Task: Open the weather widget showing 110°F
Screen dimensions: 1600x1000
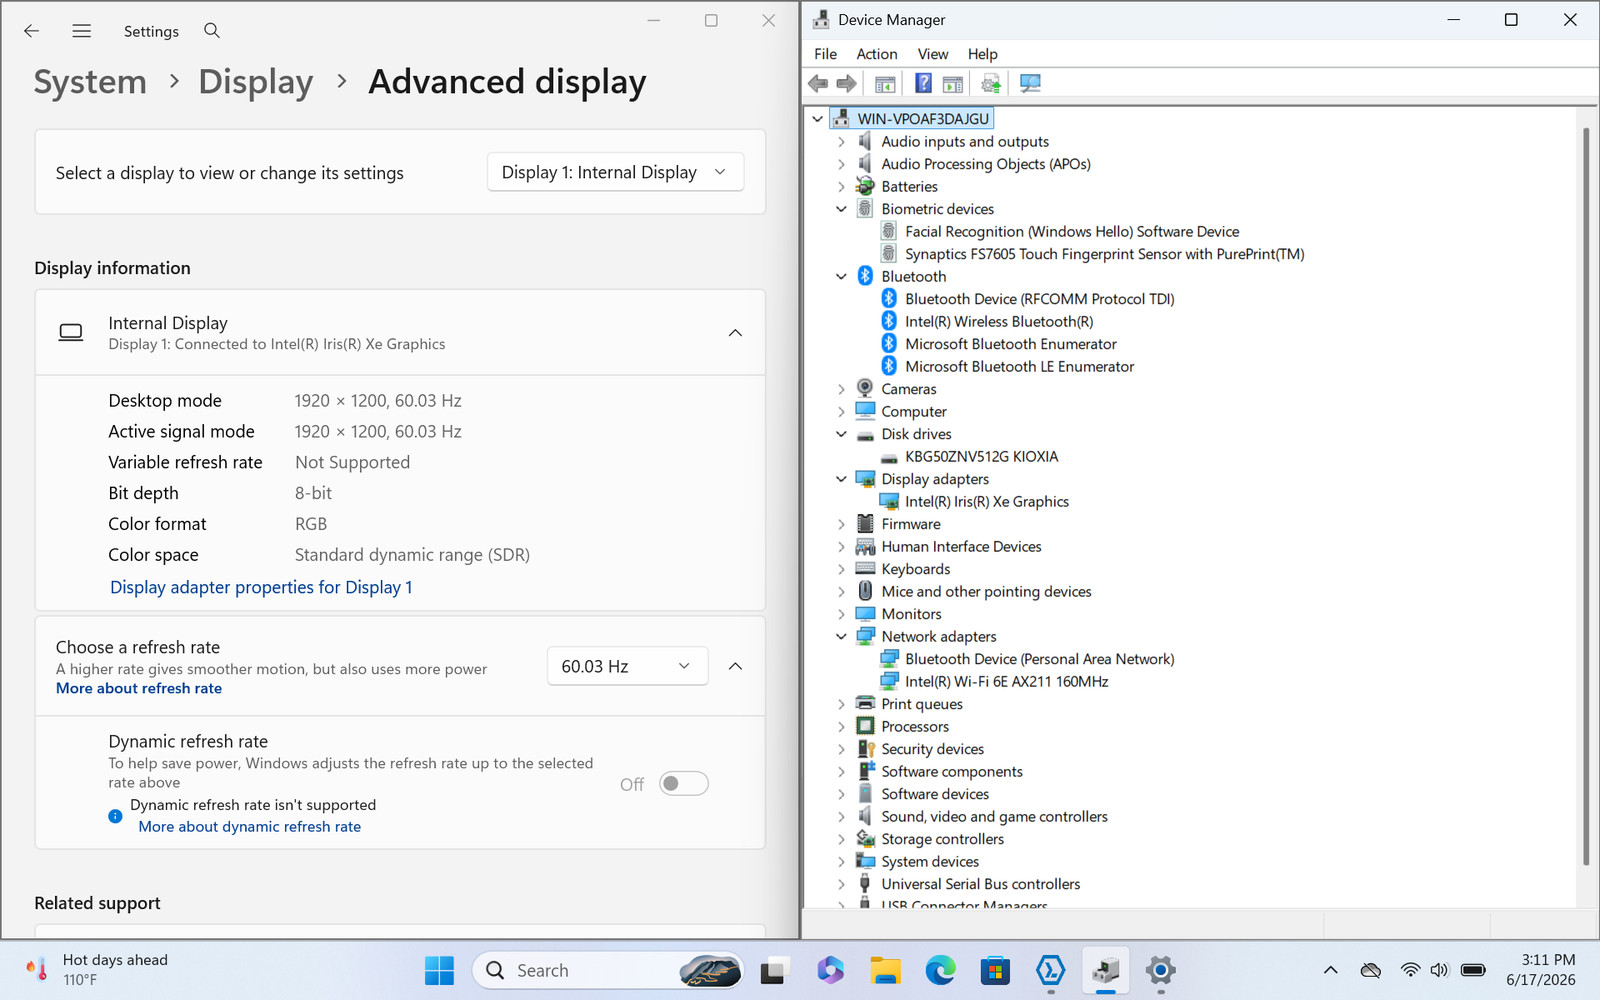Action: point(97,970)
